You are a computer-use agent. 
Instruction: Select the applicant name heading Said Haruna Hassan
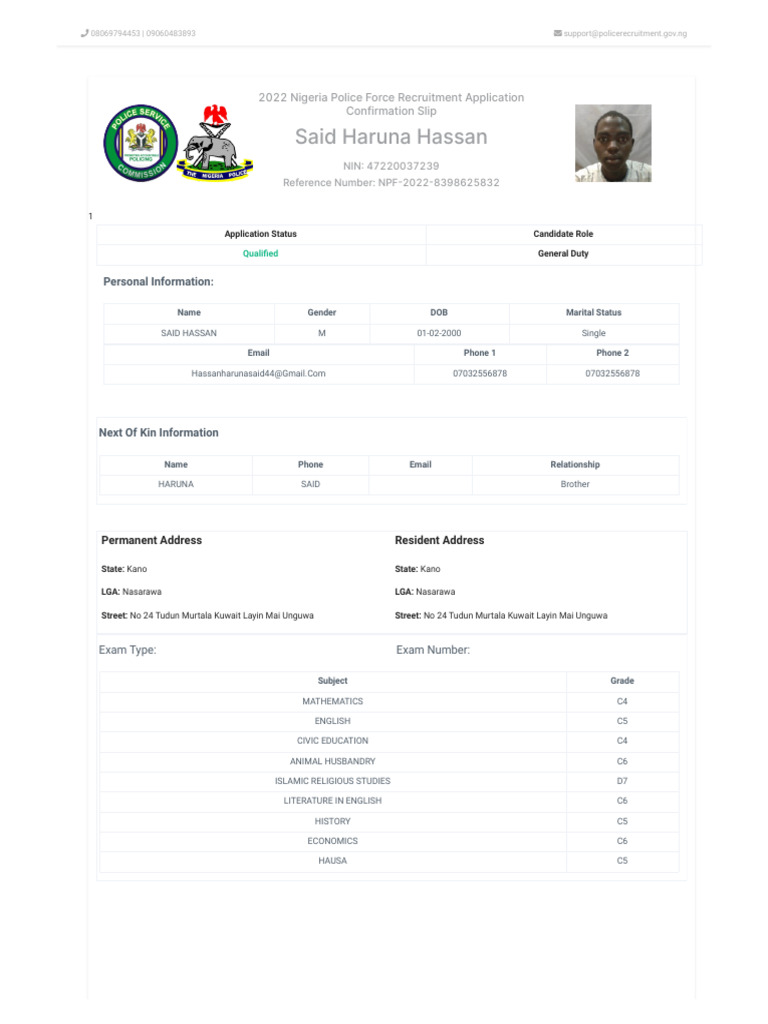tap(391, 136)
